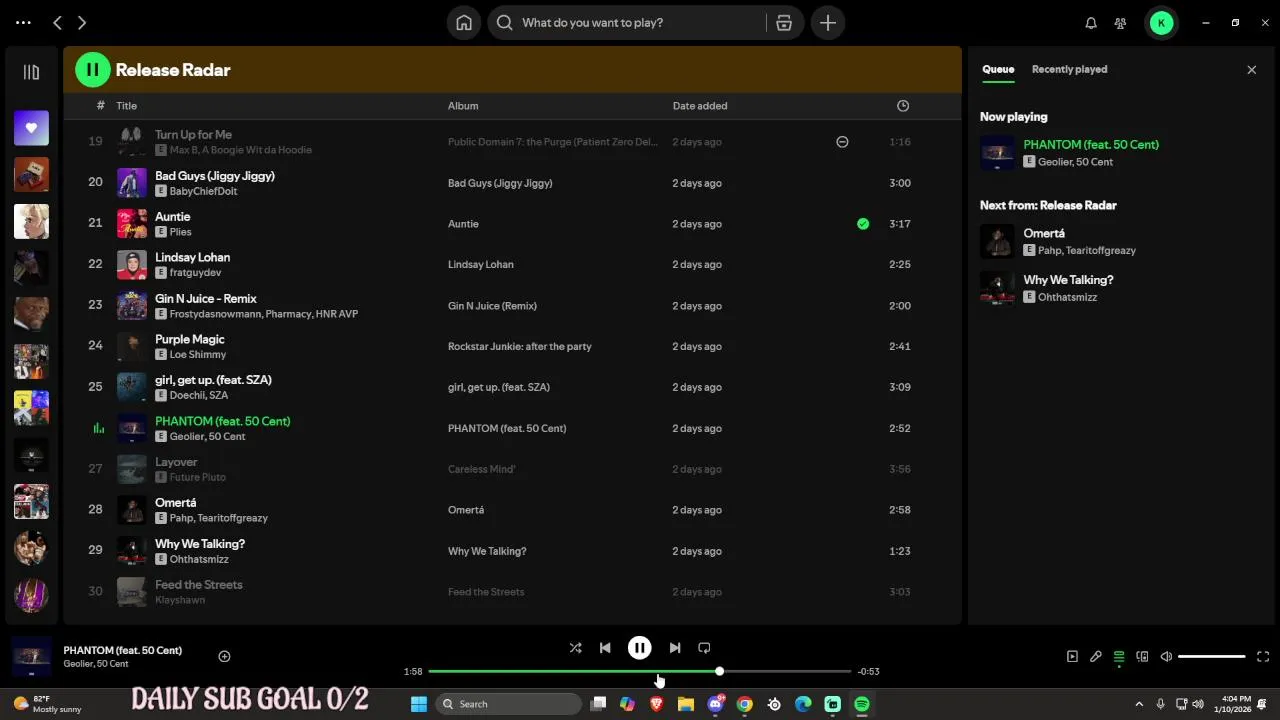Click the plus Create button in the top bar
The width and height of the screenshot is (1280, 720).
828,23
